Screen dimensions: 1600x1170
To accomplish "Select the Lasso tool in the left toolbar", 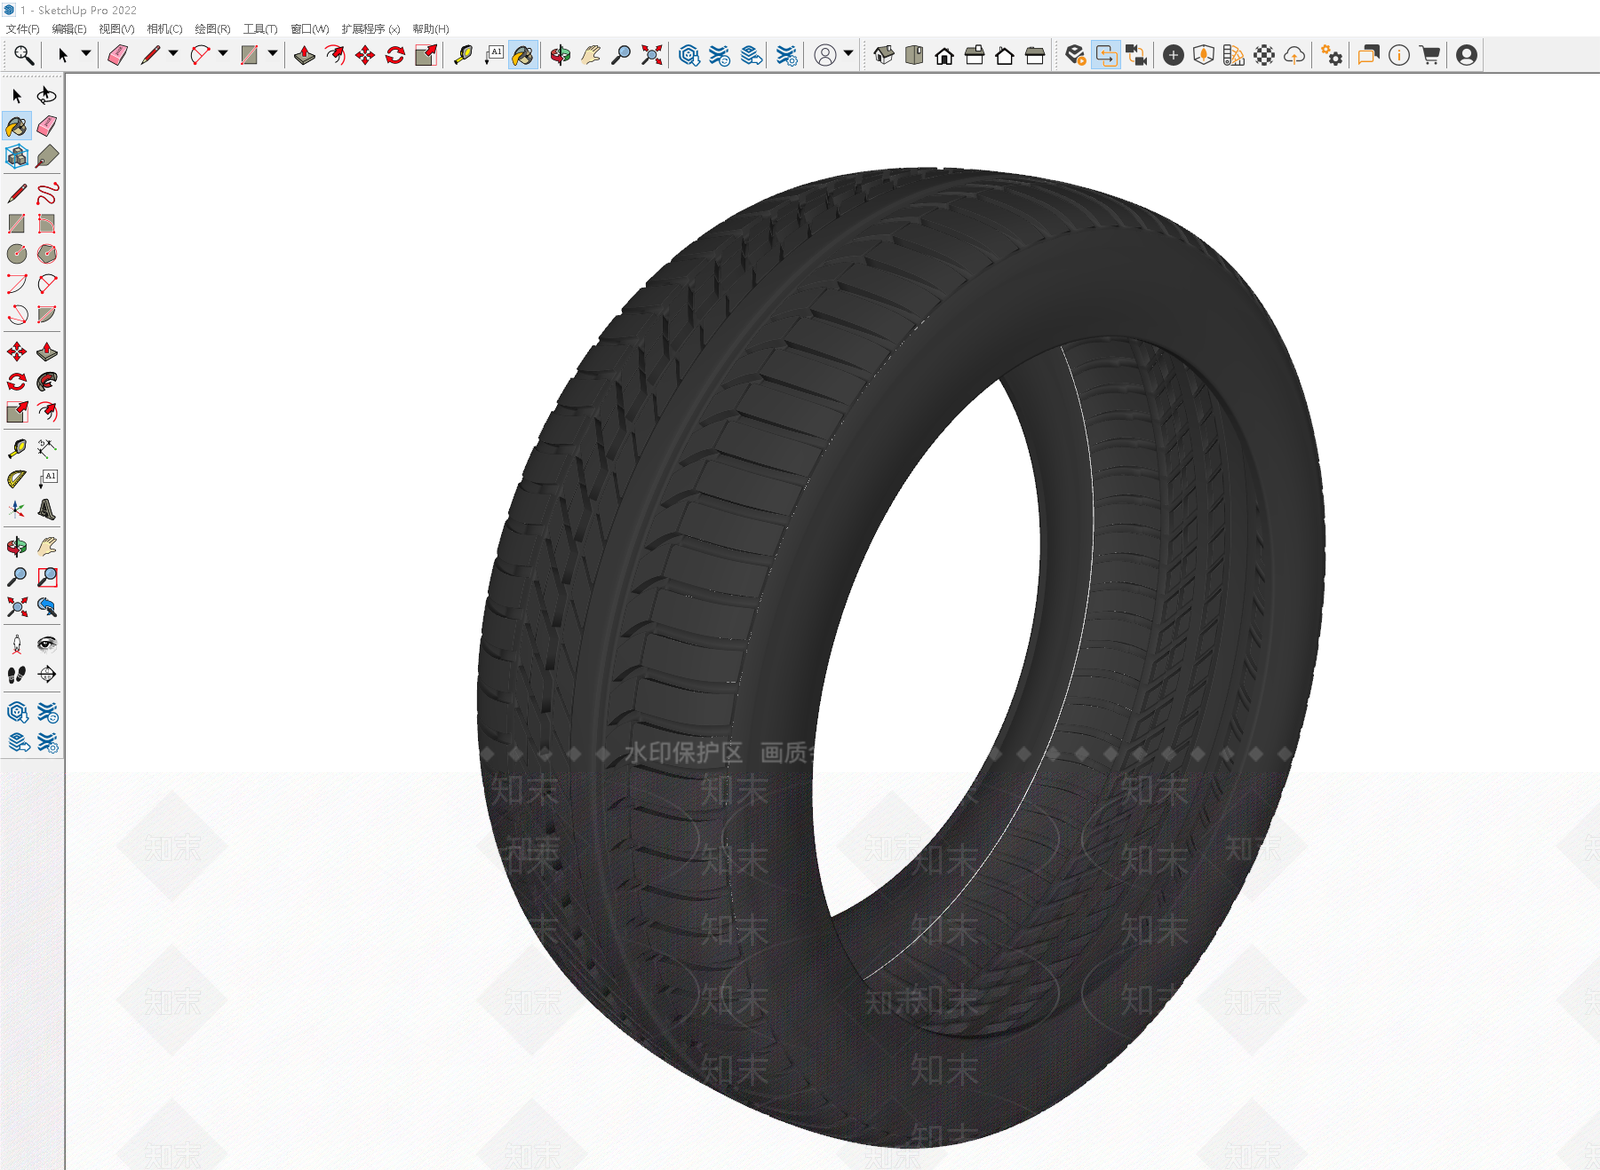I will pyautogui.click(x=47, y=96).
